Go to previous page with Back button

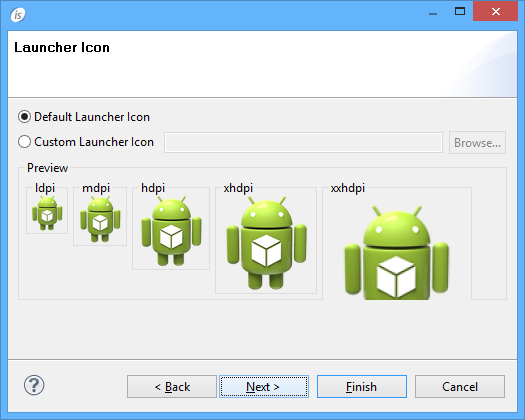coord(172,387)
